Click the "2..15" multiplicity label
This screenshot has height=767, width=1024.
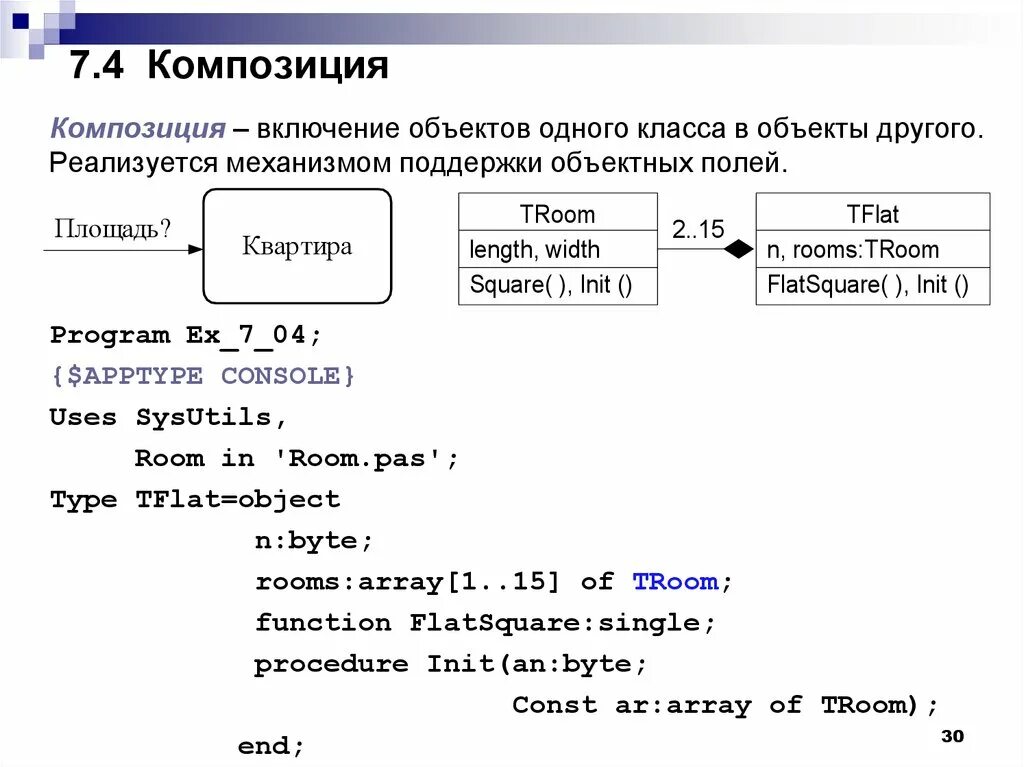pyautogui.click(x=698, y=229)
